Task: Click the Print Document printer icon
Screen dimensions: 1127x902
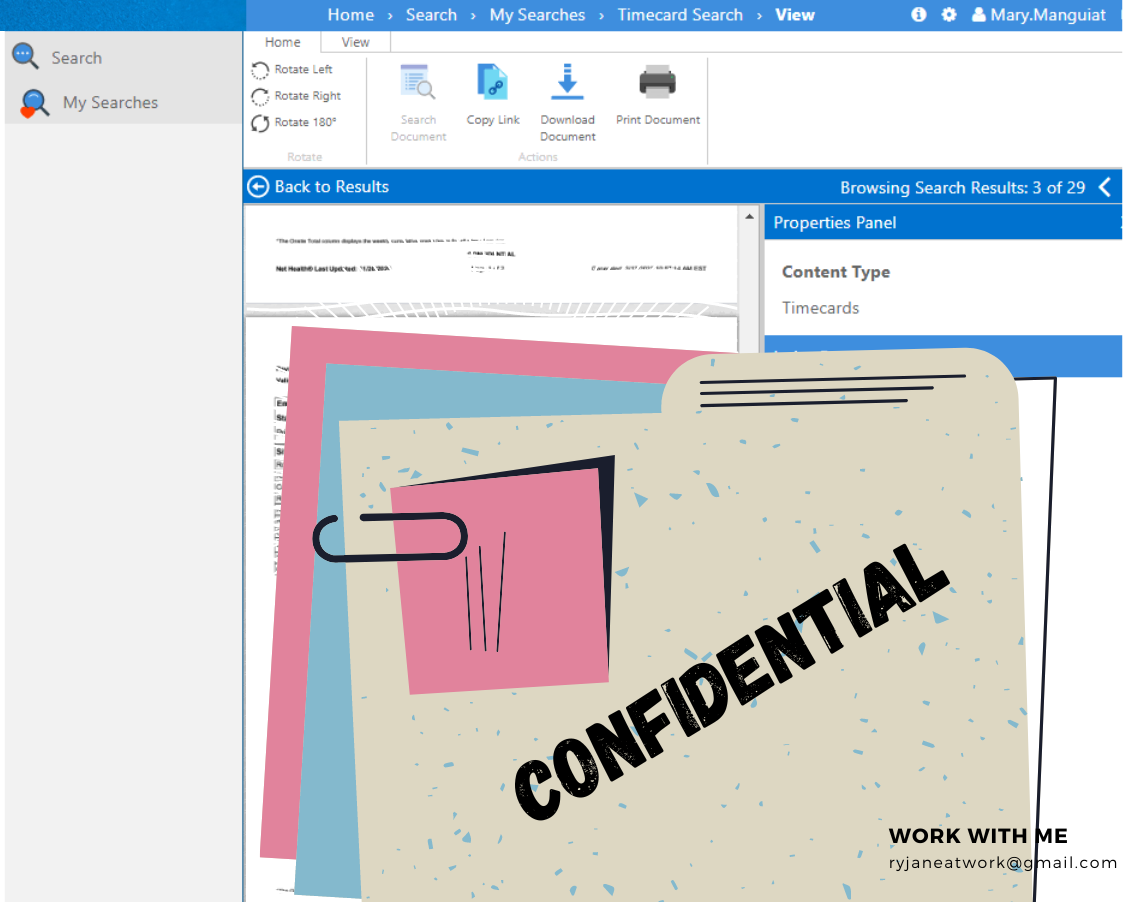Action: [658, 82]
